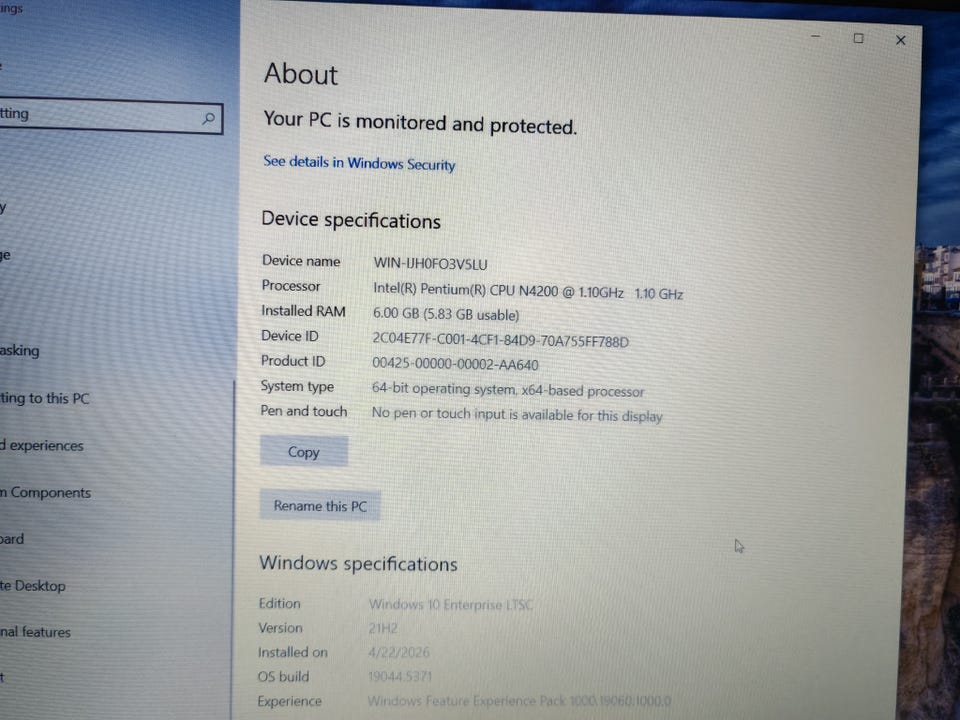The image size is (960, 720).
Task: Click the Version label
Action: (x=280, y=628)
